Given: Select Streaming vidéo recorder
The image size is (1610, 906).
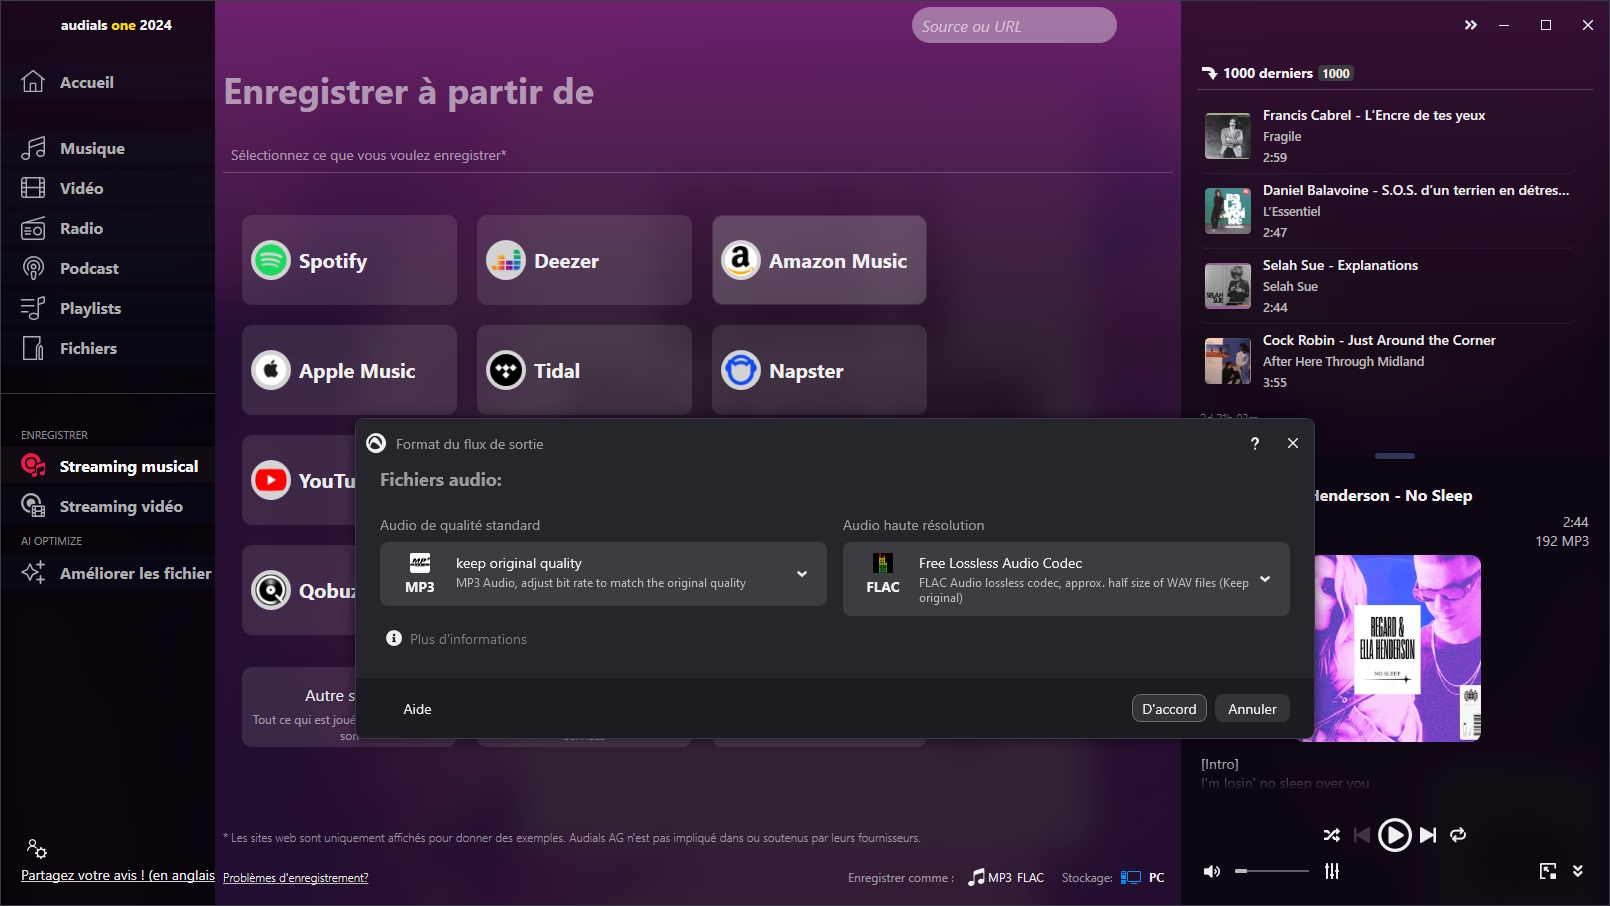Looking at the screenshot, I should [107, 506].
